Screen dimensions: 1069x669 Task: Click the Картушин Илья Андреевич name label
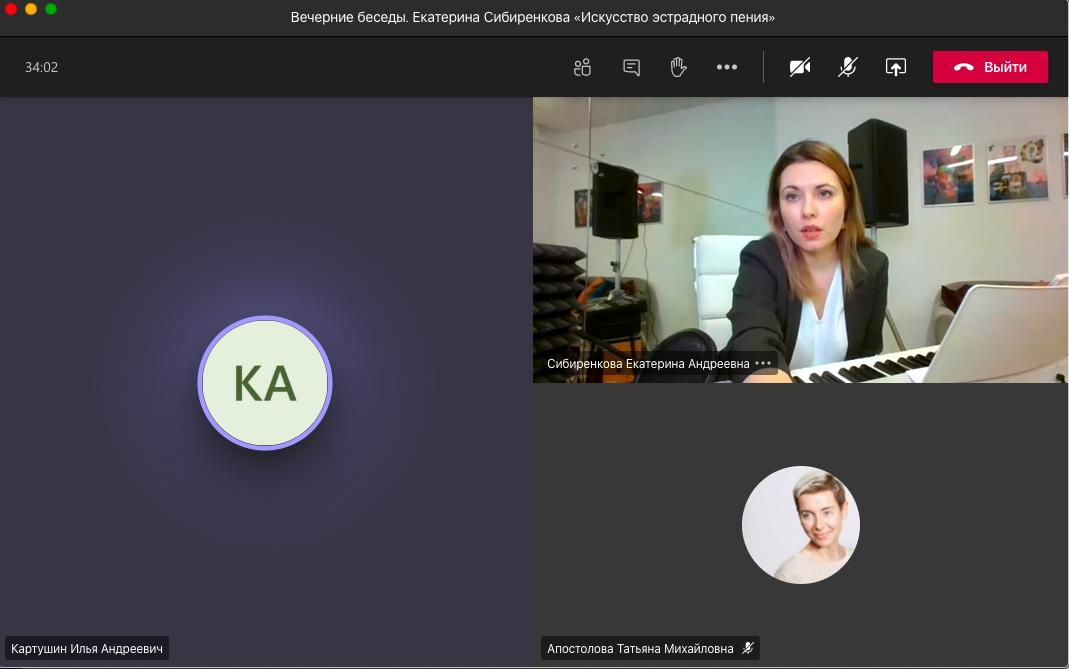tap(87, 648)
